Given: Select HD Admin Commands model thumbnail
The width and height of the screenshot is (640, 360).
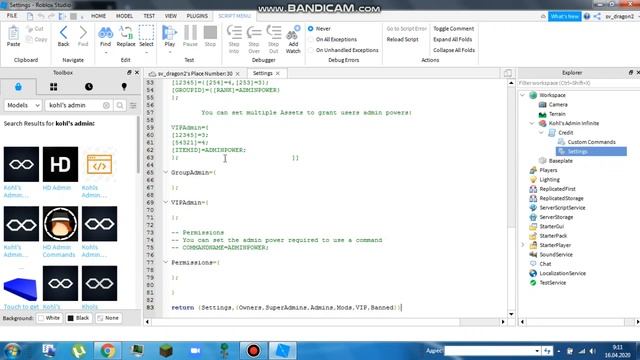Looking at the screenshot, I should point(60,224).
